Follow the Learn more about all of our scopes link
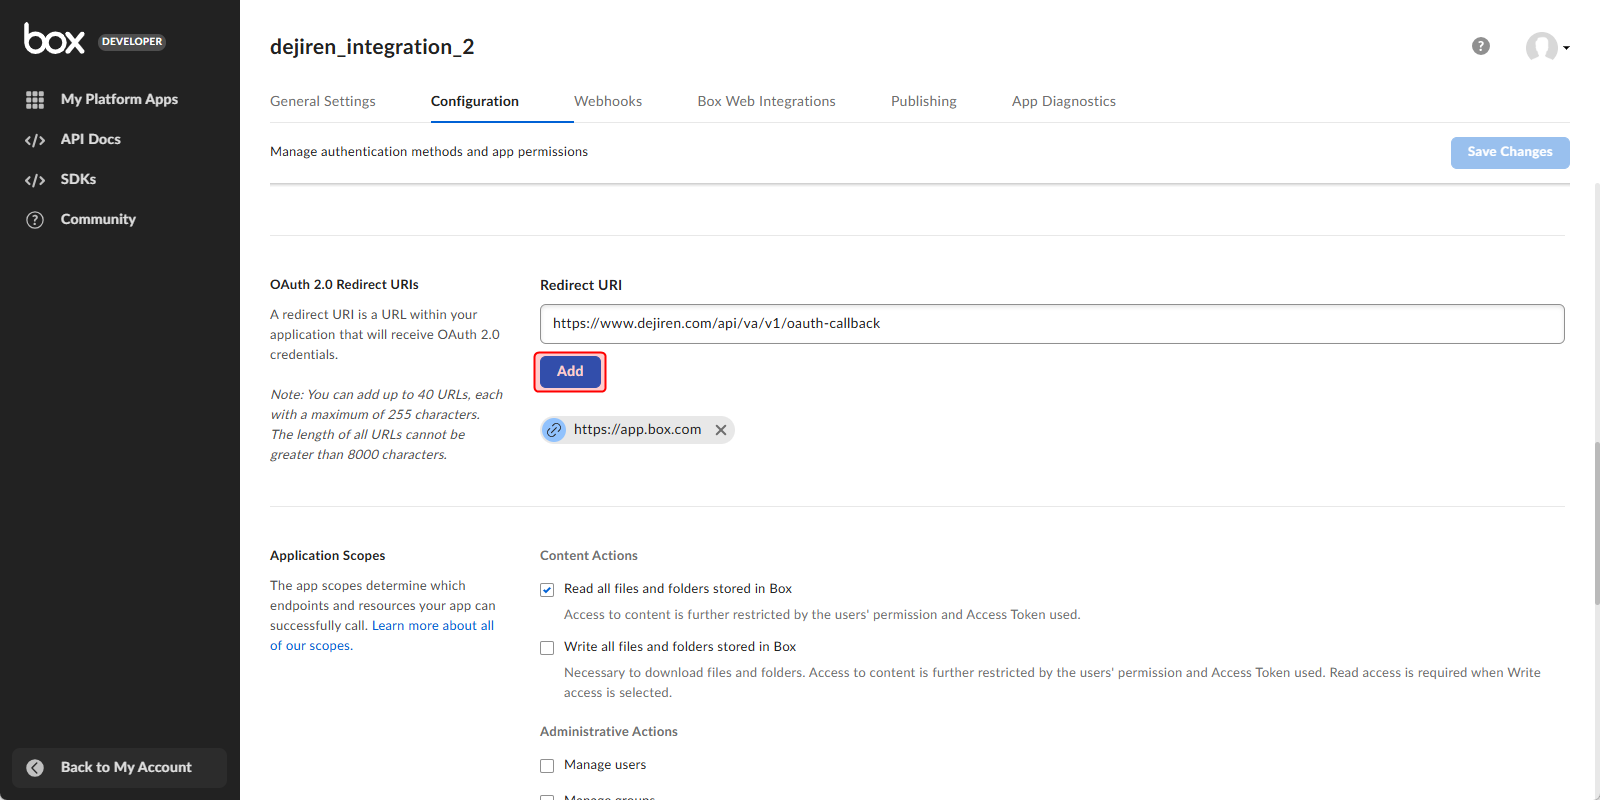1600x800 pixels. (433, 626)
